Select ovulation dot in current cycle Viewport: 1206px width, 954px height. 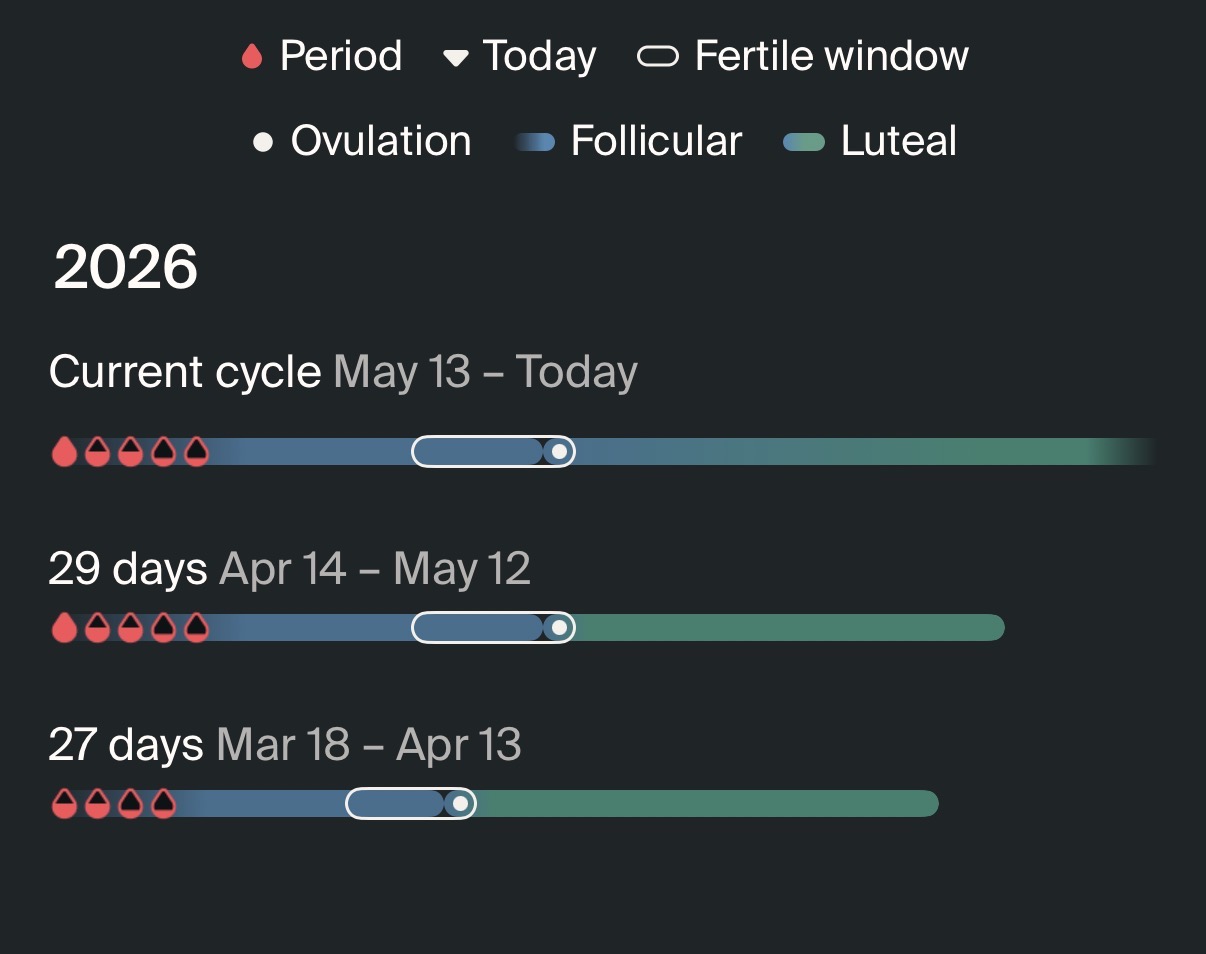point(560,452)
